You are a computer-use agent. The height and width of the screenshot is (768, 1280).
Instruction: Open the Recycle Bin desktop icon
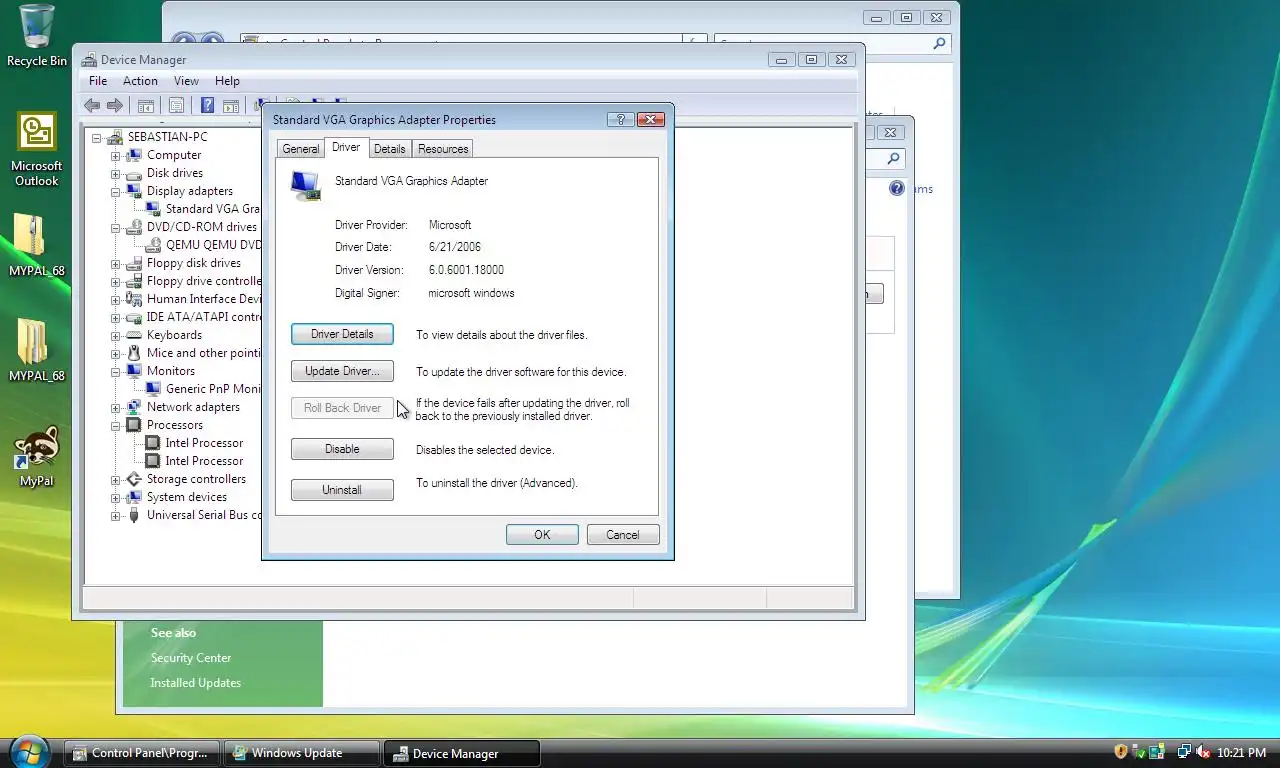[37, 35]
